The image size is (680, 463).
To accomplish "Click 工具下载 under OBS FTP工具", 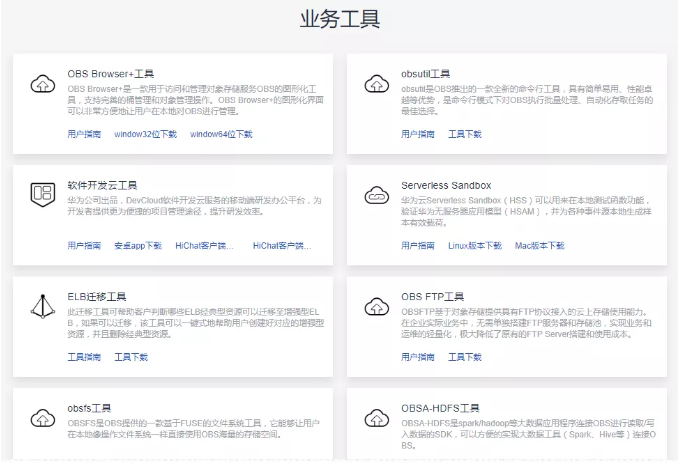I will (x=465, y=357).
